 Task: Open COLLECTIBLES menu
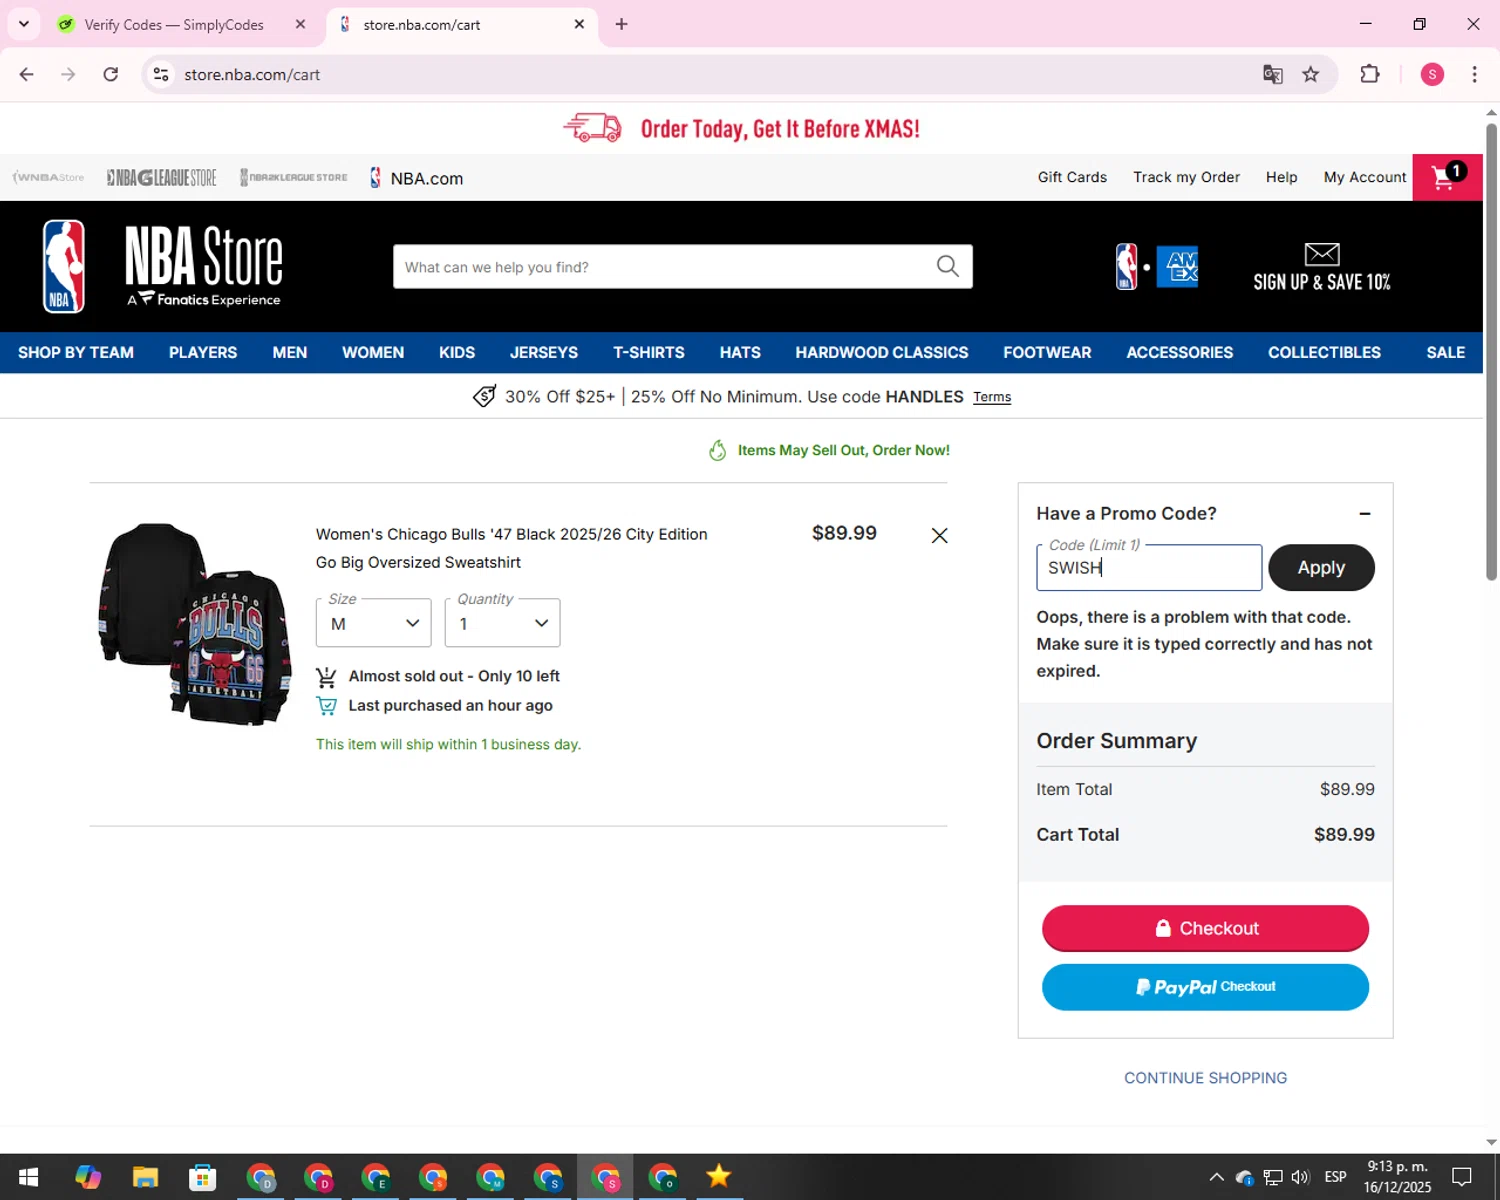[1324, 352]
